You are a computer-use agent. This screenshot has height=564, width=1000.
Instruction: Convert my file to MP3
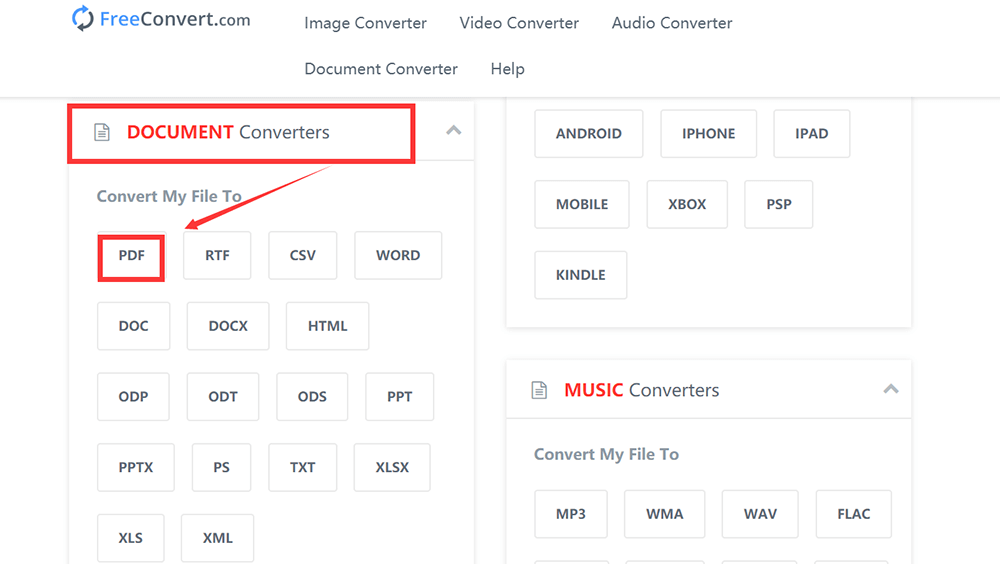(x=571, y=514)
